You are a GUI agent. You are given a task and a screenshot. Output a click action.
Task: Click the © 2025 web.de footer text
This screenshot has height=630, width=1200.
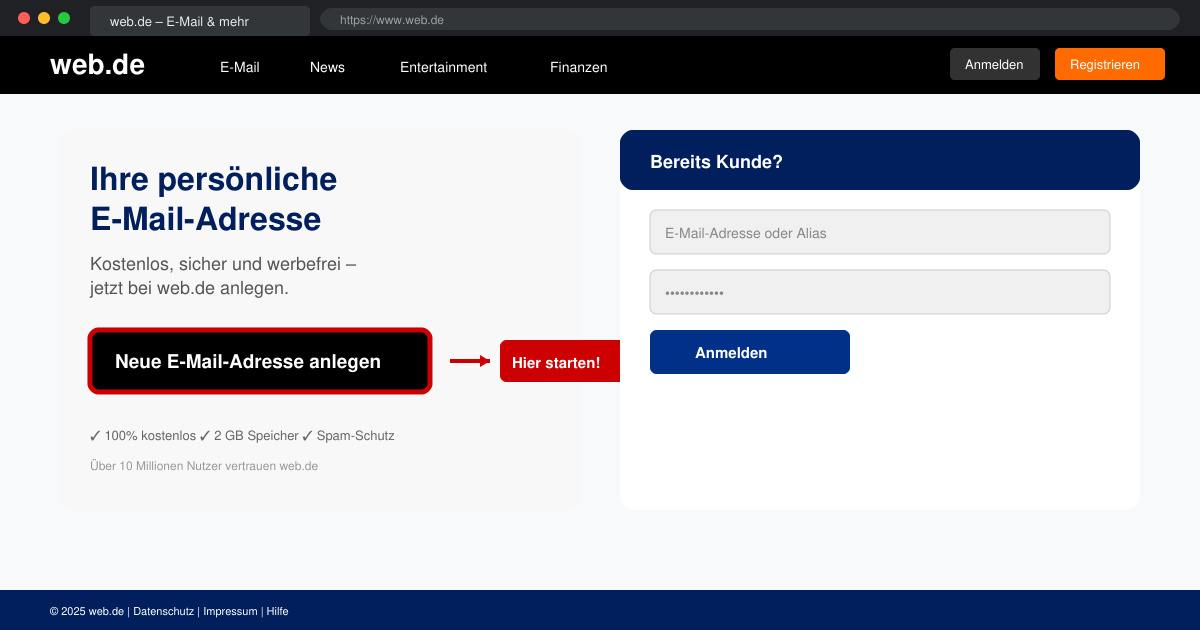coord(87,611)
